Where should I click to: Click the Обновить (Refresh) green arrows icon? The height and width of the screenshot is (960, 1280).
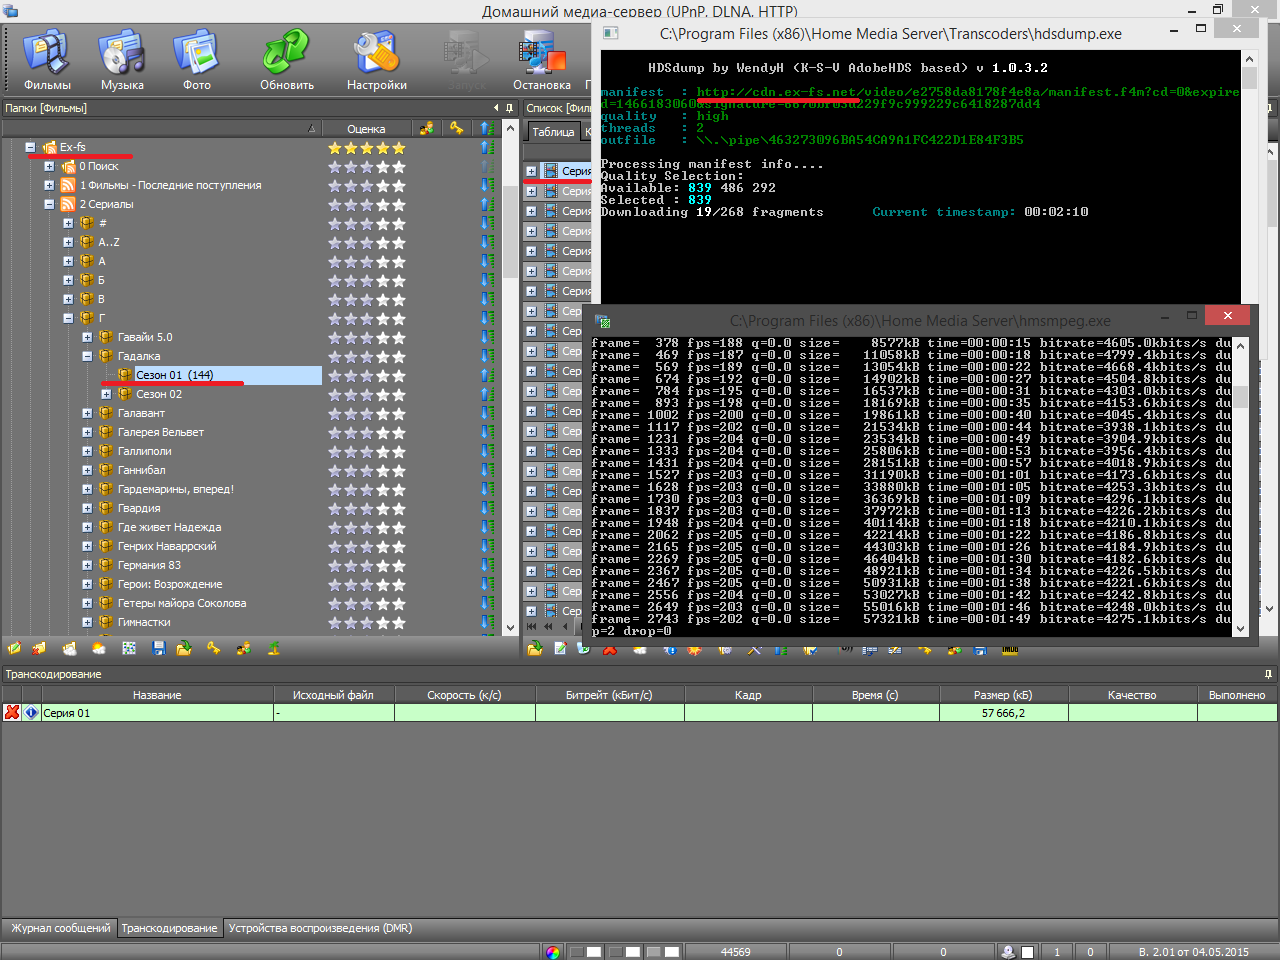[287, 60]
